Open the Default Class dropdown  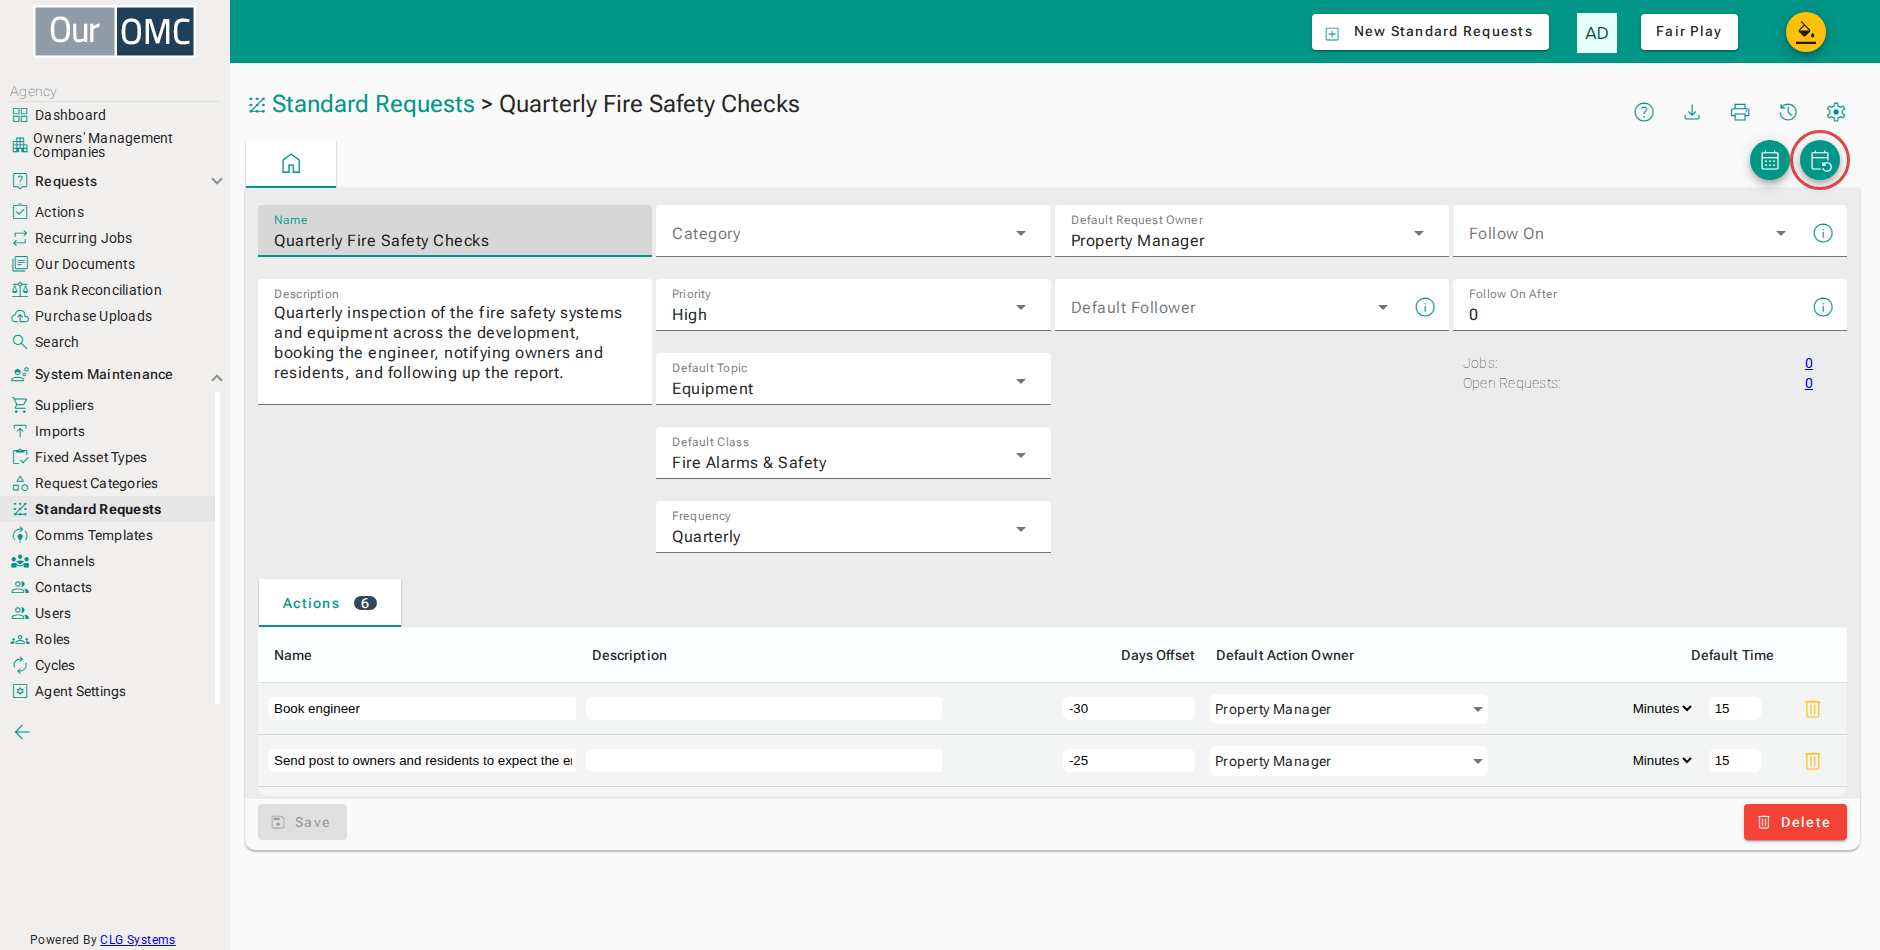pyautogui.click(x=853, y=453)
